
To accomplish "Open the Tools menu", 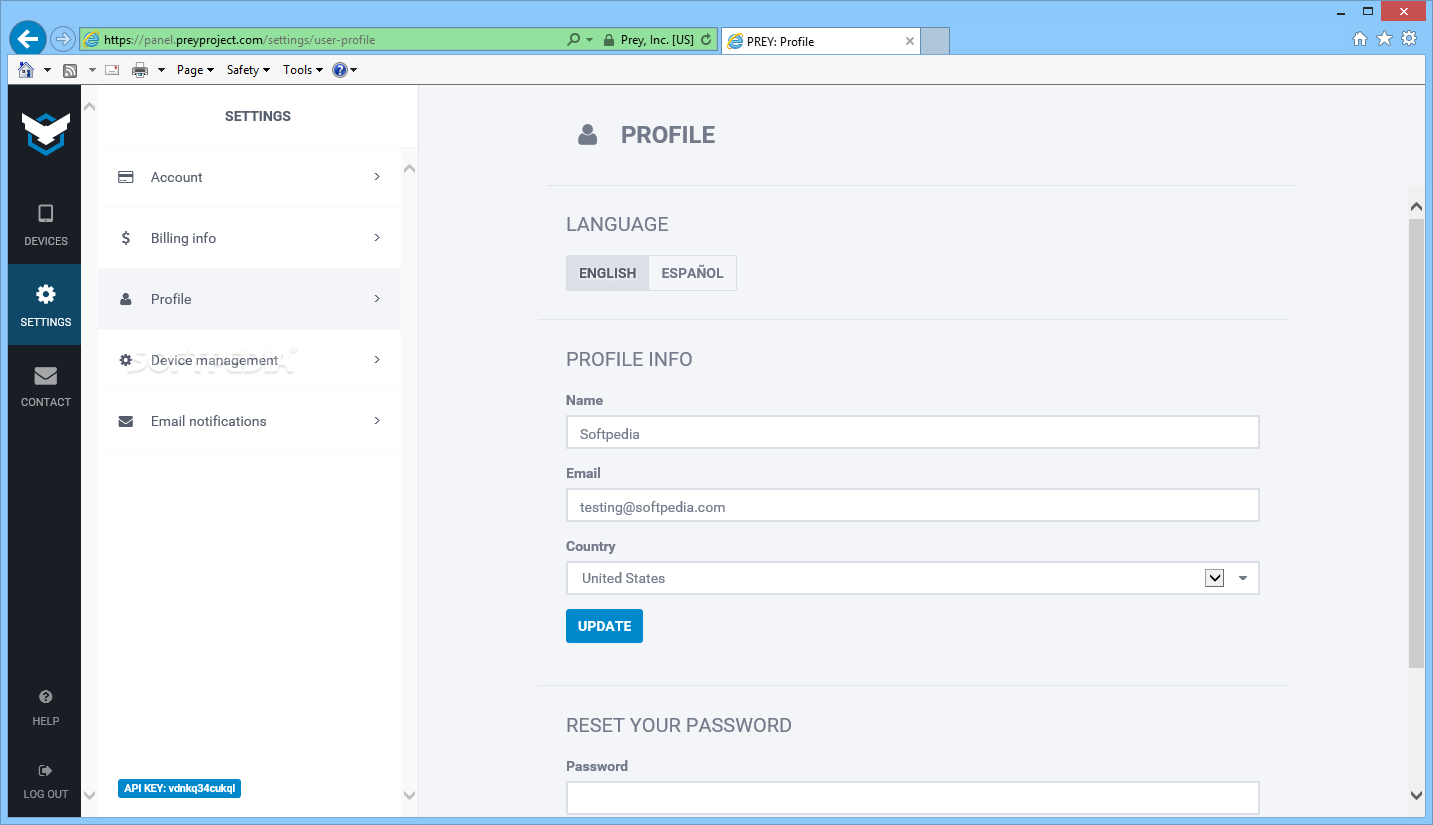I will click(303, 70).
